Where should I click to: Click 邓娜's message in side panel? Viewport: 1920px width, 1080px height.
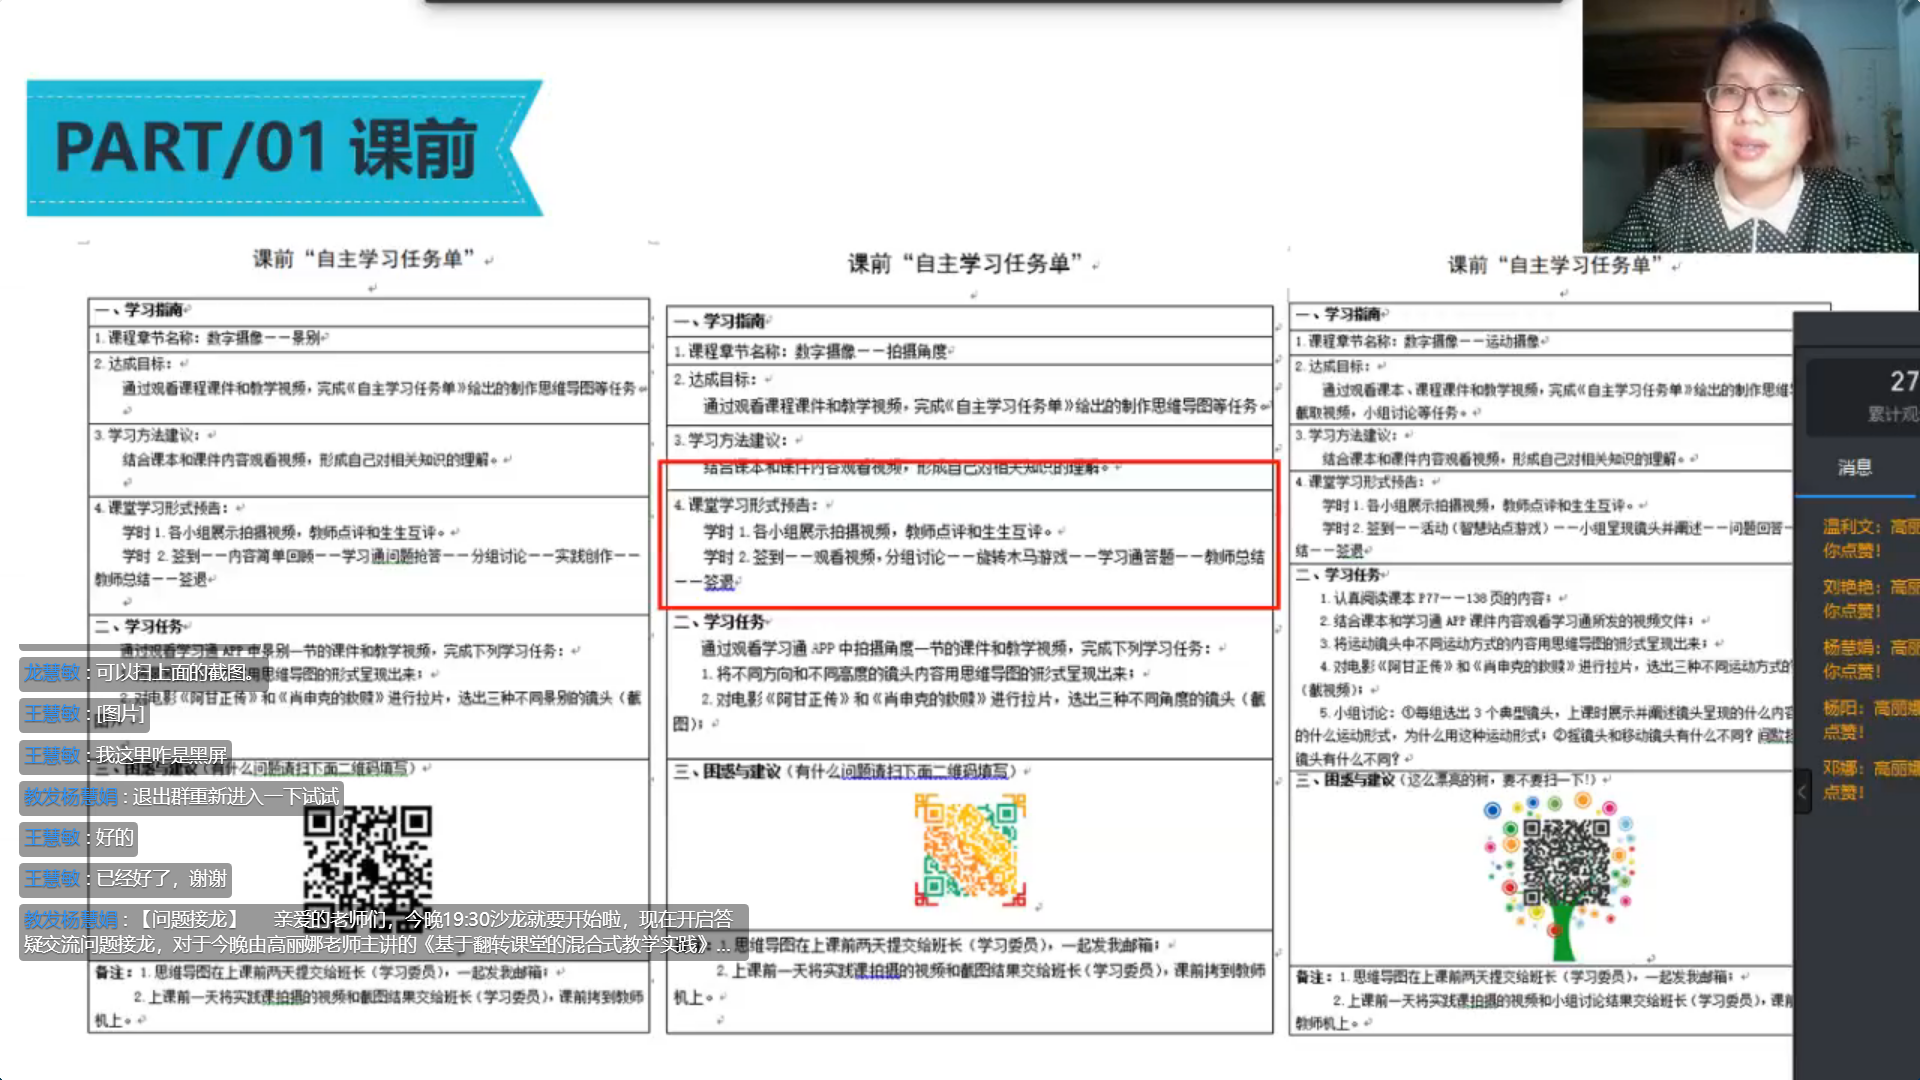click(x=1870, y=780)
